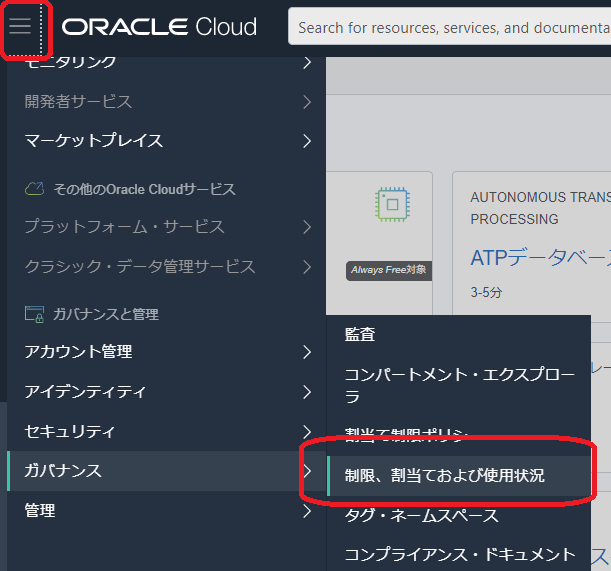Expand the アイデンティティ submenu chevron

[307, 392]
